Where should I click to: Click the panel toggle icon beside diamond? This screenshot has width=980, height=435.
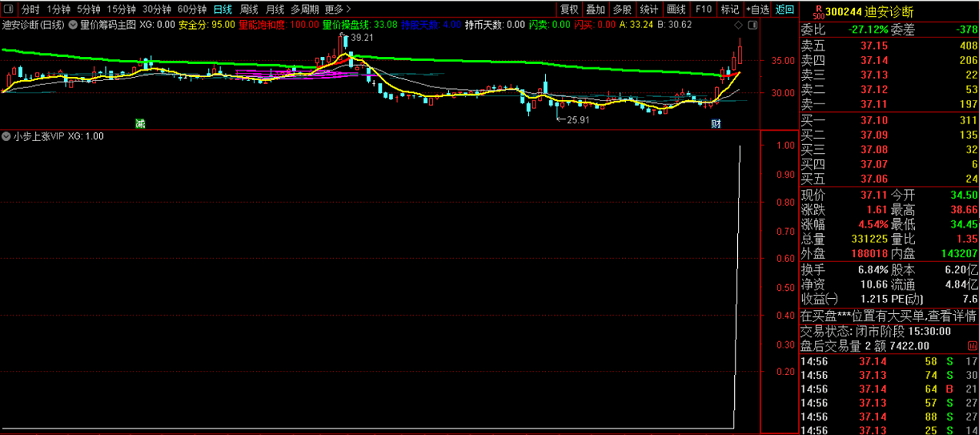(751, 25)
